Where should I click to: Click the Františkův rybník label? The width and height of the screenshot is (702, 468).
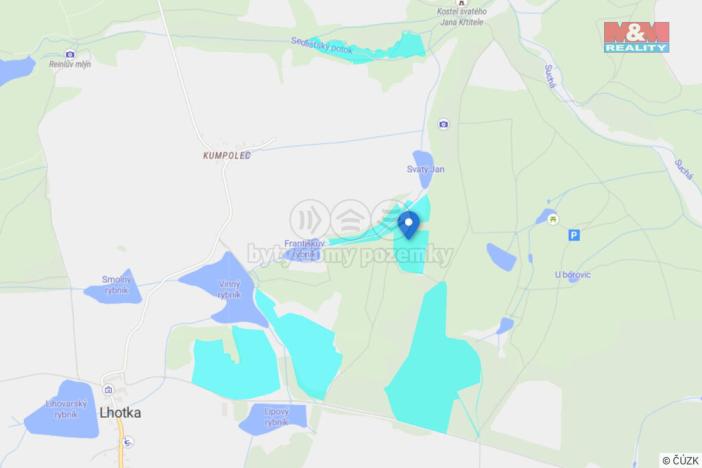[304, 249]
